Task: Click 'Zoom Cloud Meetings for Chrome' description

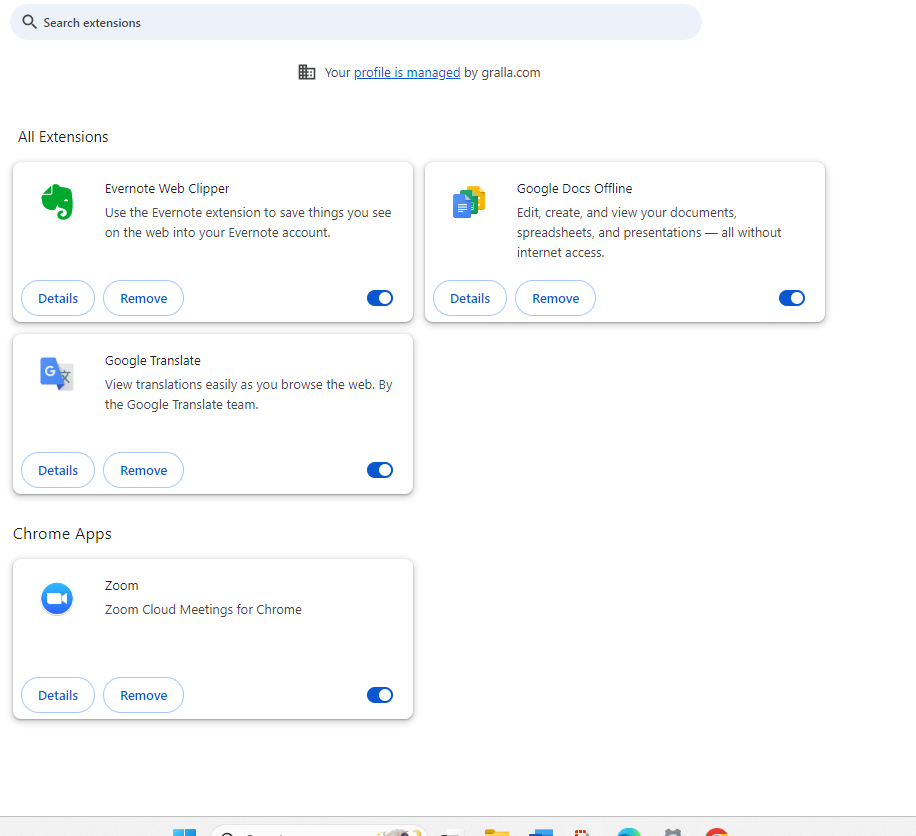Action: coord(203,609)
